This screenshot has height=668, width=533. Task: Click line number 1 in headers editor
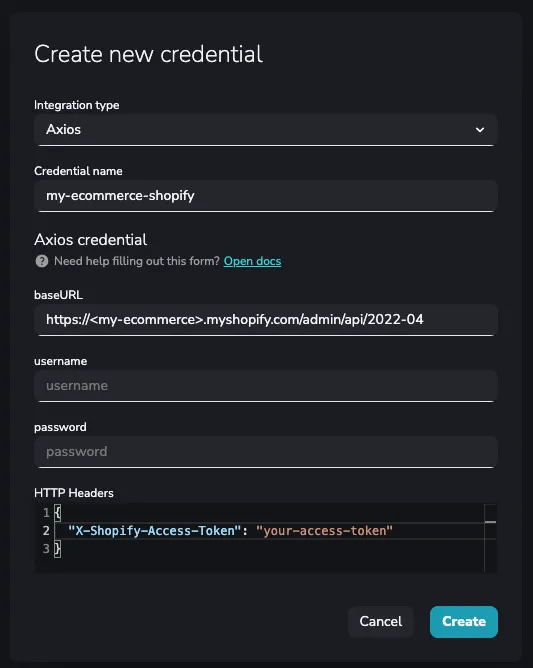[46, 513]
